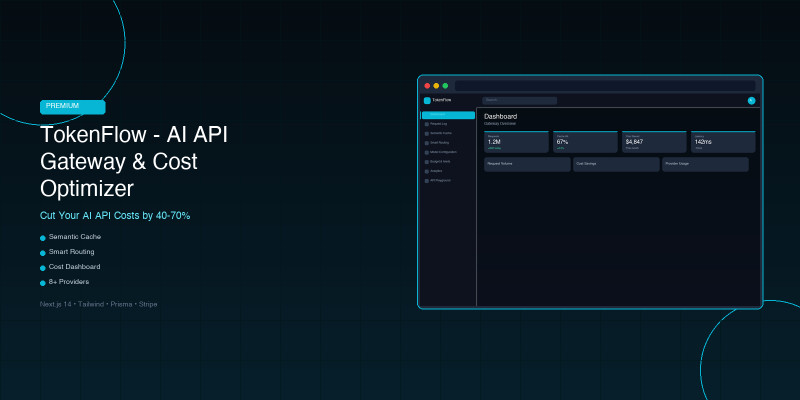Image resolution: width=800 pixels, height=400 pixels.
Task: Click the Search input field
Action: [x=520, y=101]
